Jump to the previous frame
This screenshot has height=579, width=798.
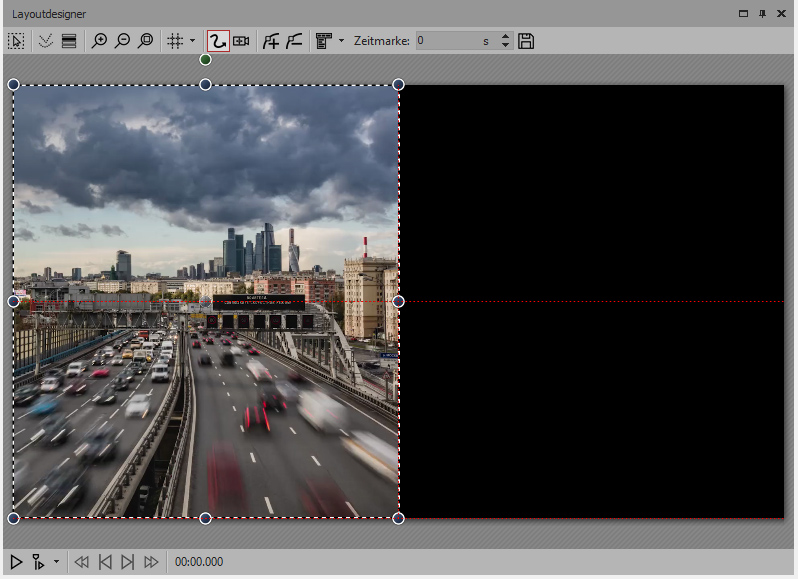[x=104, y=562]
